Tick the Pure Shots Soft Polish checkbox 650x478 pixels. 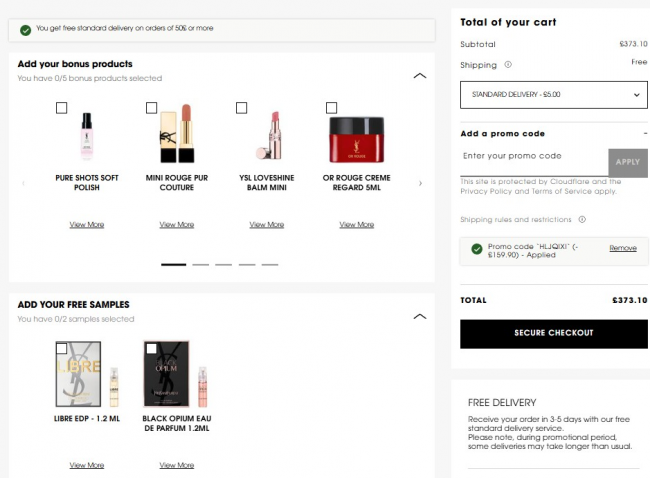coord(61,108)
